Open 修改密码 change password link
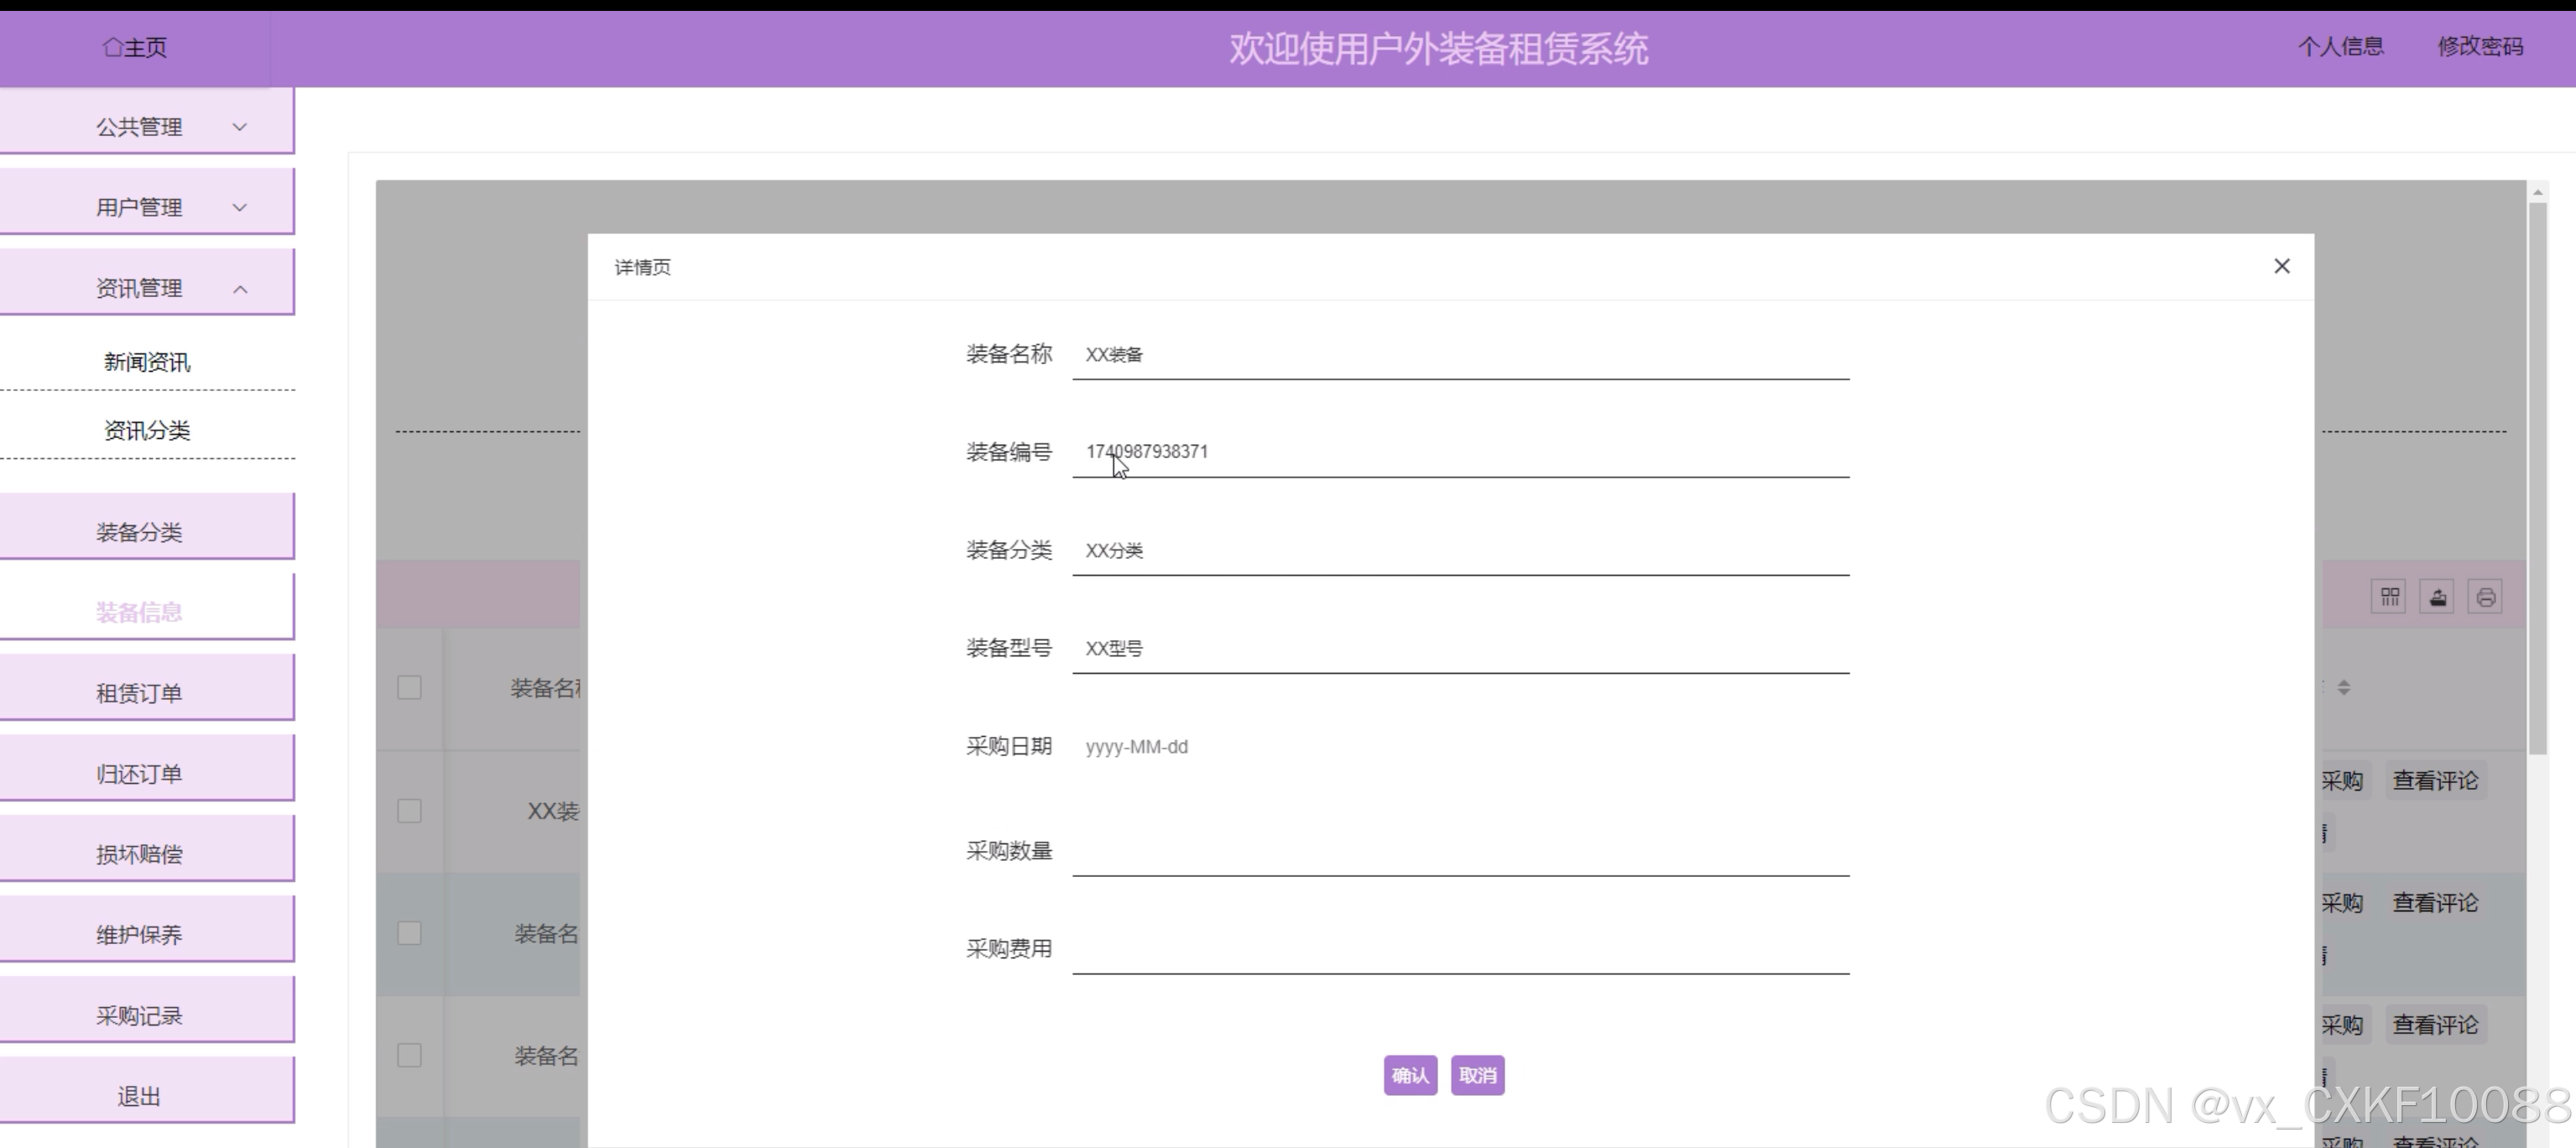 click(2480, 46)
